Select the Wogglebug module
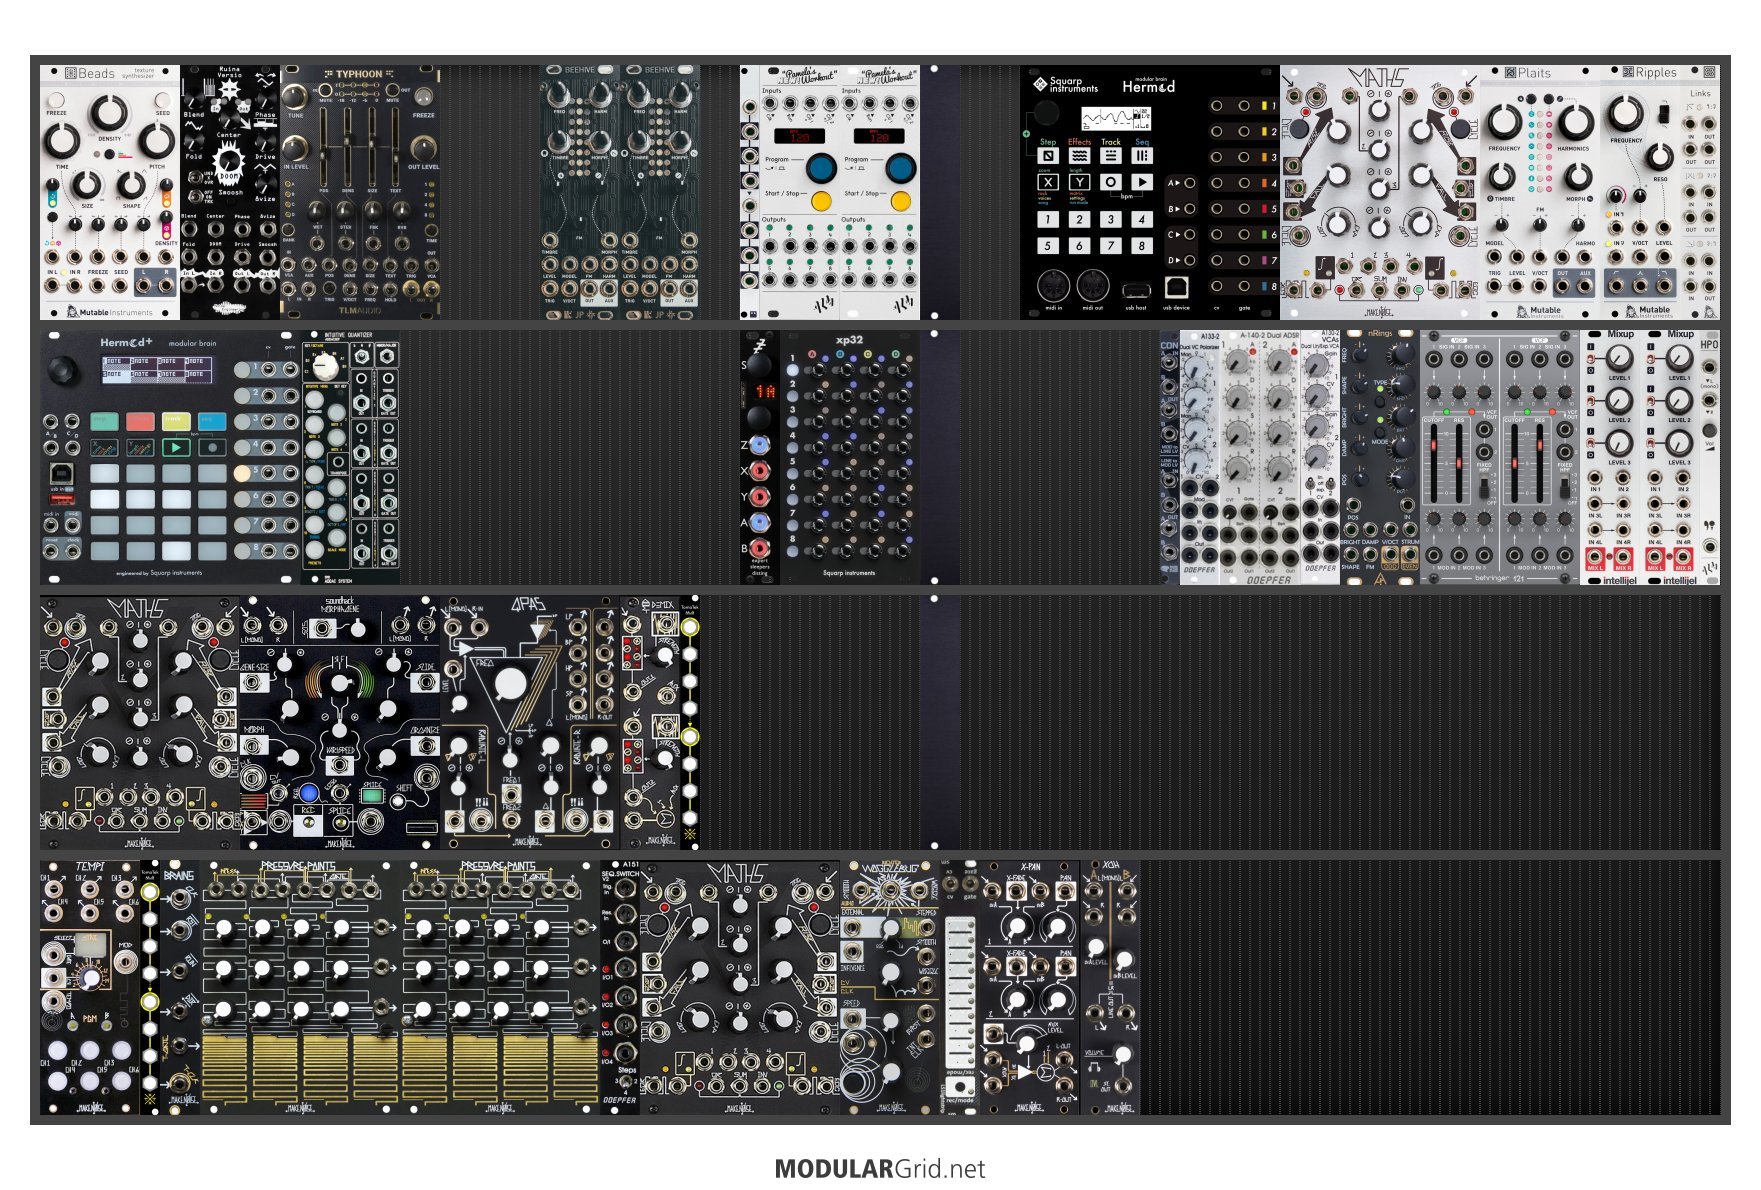The height and width of the screenshot is (1190, 1761). click(x=890, y=987)
